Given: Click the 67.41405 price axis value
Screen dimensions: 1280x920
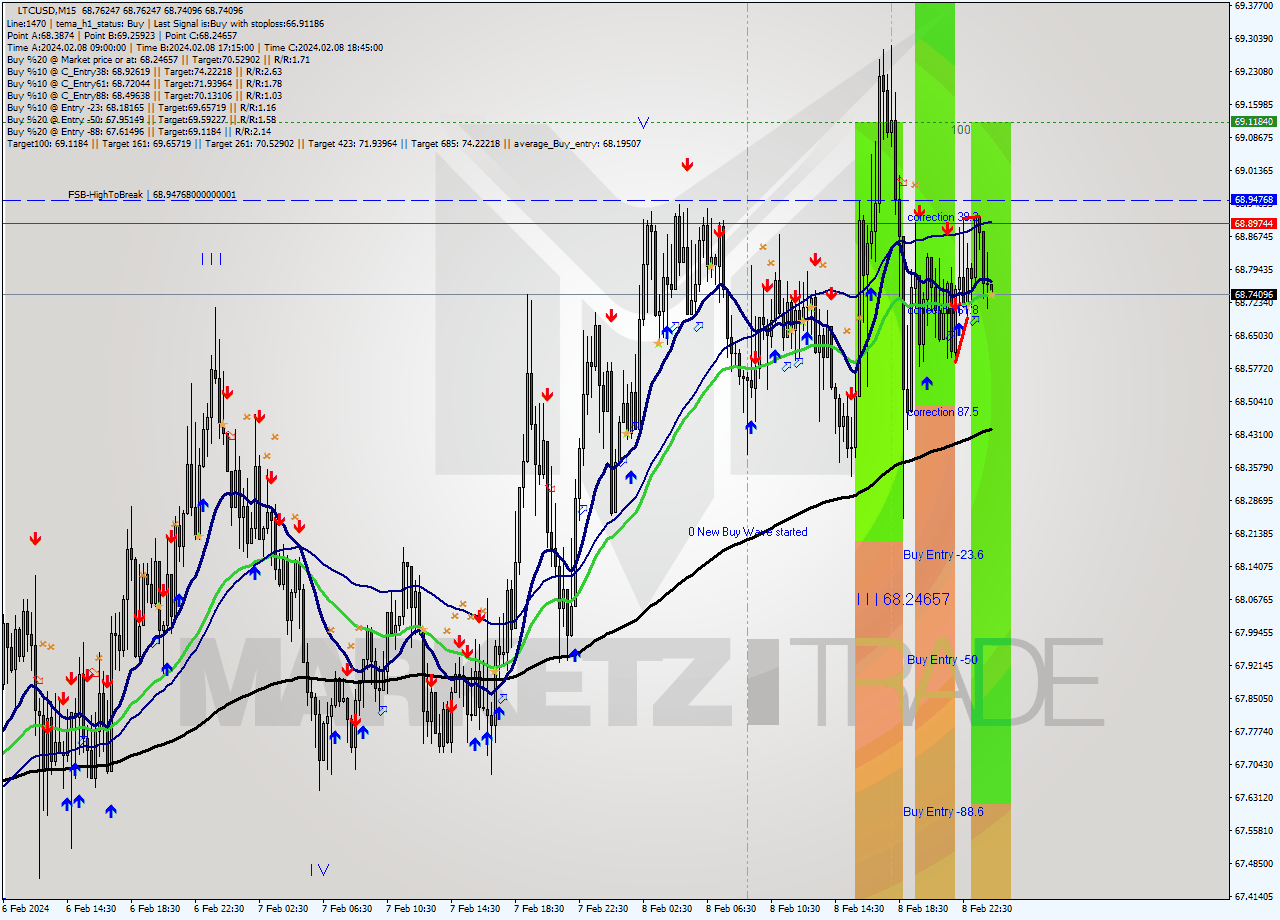Looking at the screenshot, I should [1253, 896].
